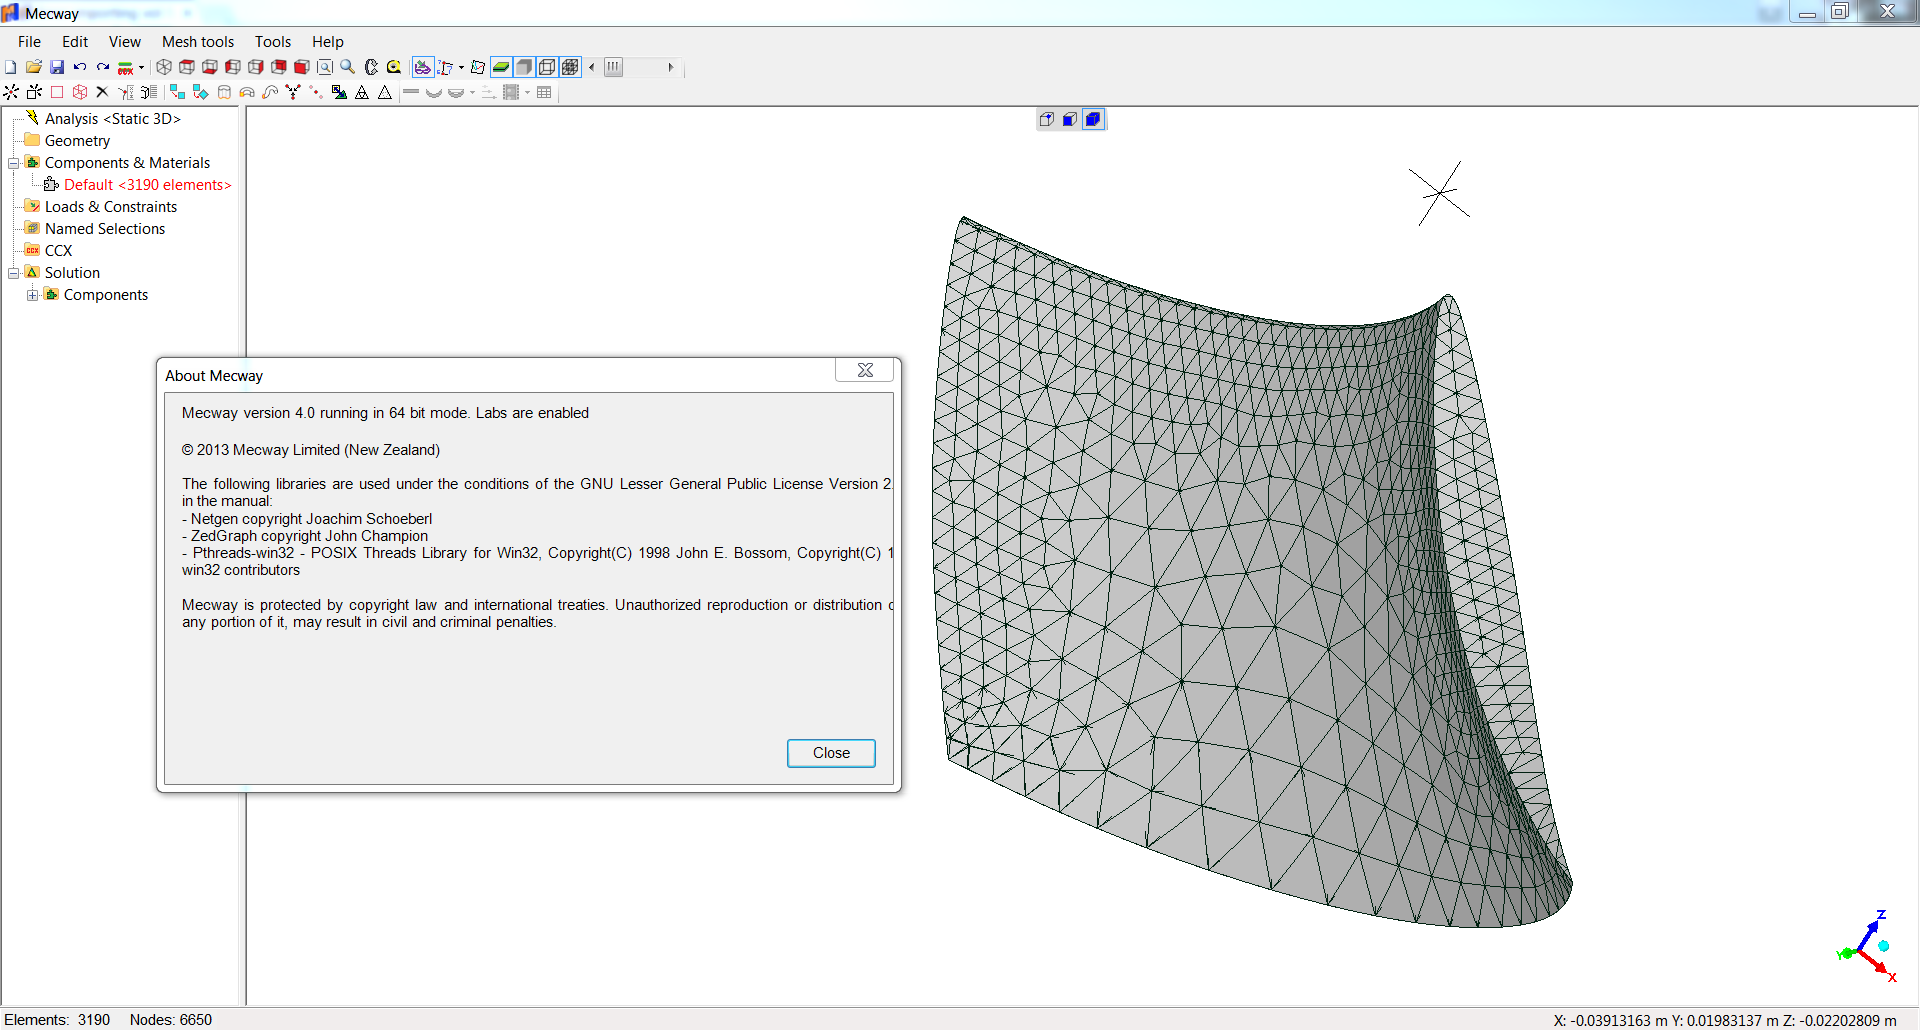
Task: Click the rotate view arrow icon
Action: pyautogui.click(x=371, y=67)
